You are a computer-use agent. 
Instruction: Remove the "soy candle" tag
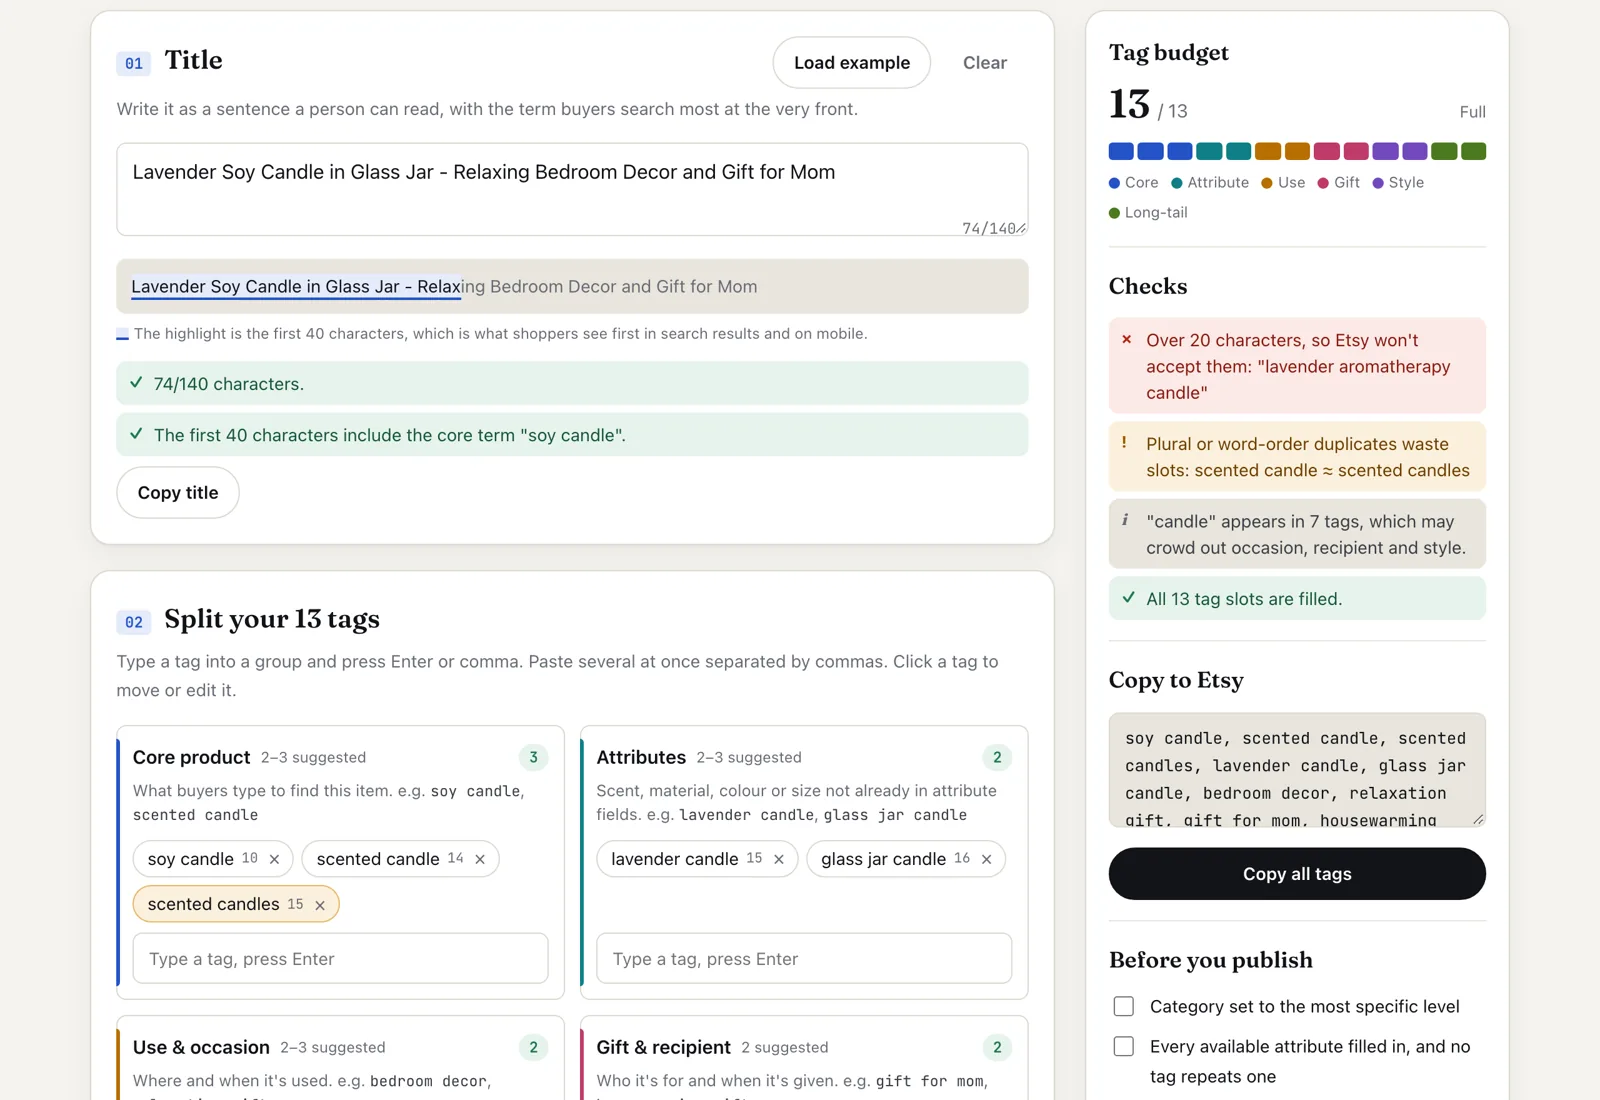click(x=274, y=859)
